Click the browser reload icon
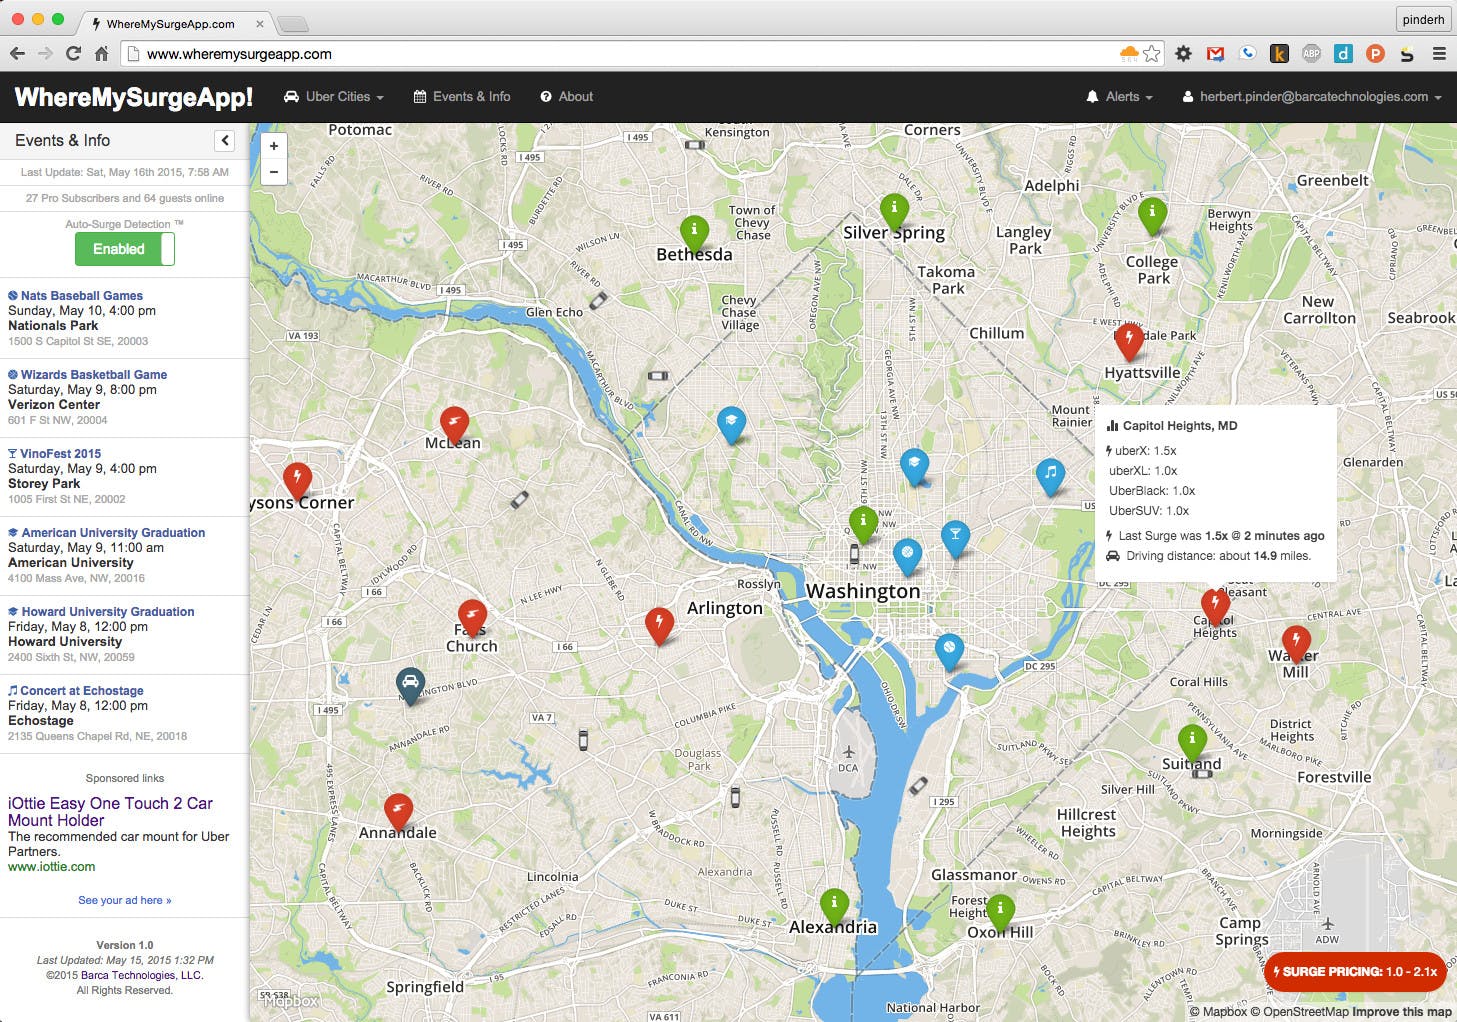Image resolution: width=1457 pixels, height=1022 pixels. coord(73,54)
